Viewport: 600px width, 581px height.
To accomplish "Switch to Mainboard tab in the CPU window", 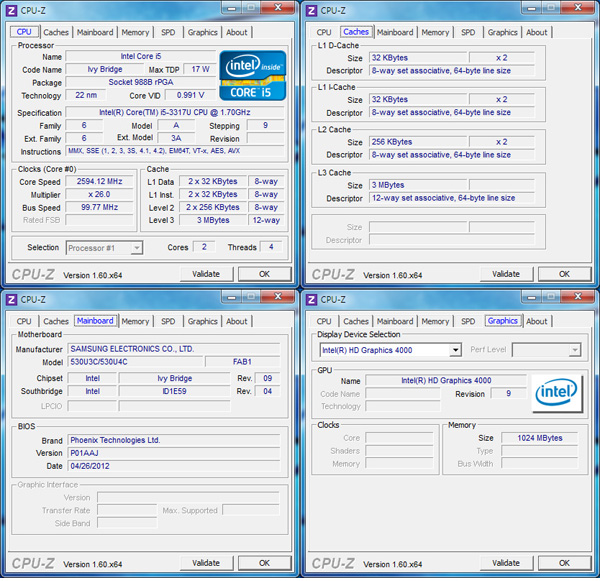I will tap(95, 32).
